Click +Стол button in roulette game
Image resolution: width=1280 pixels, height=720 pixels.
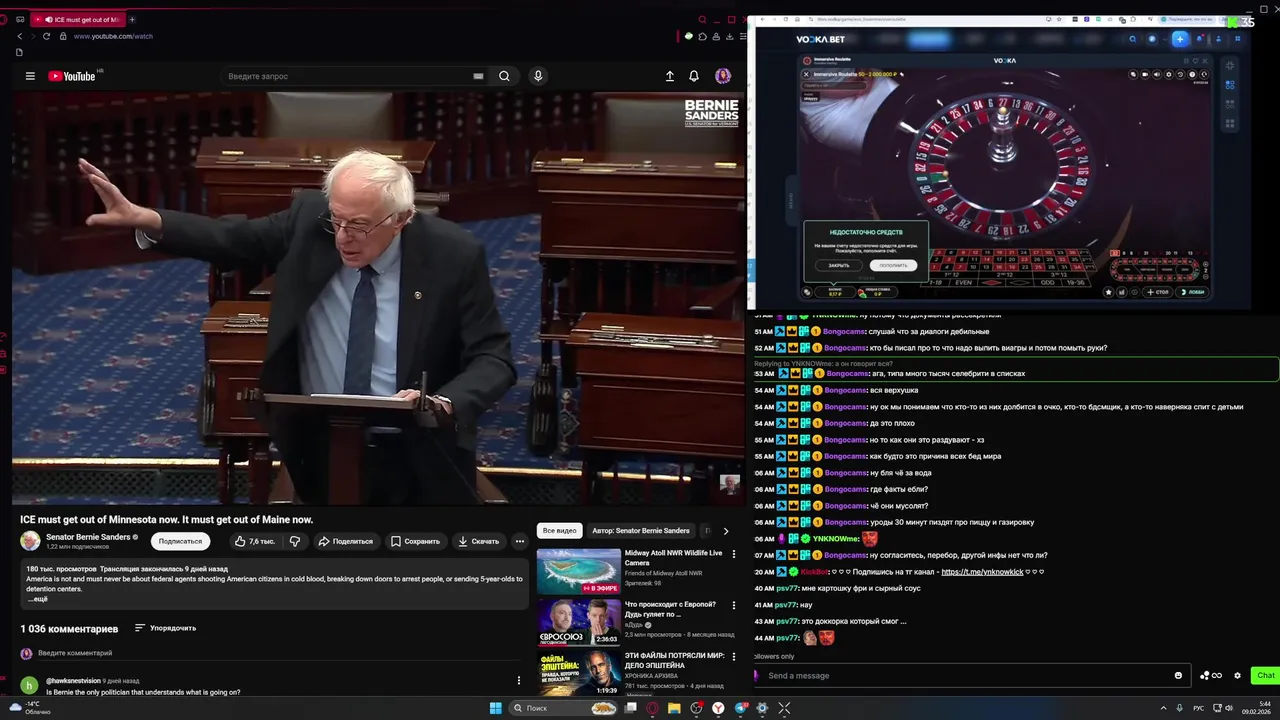[x=1157, y=292]
